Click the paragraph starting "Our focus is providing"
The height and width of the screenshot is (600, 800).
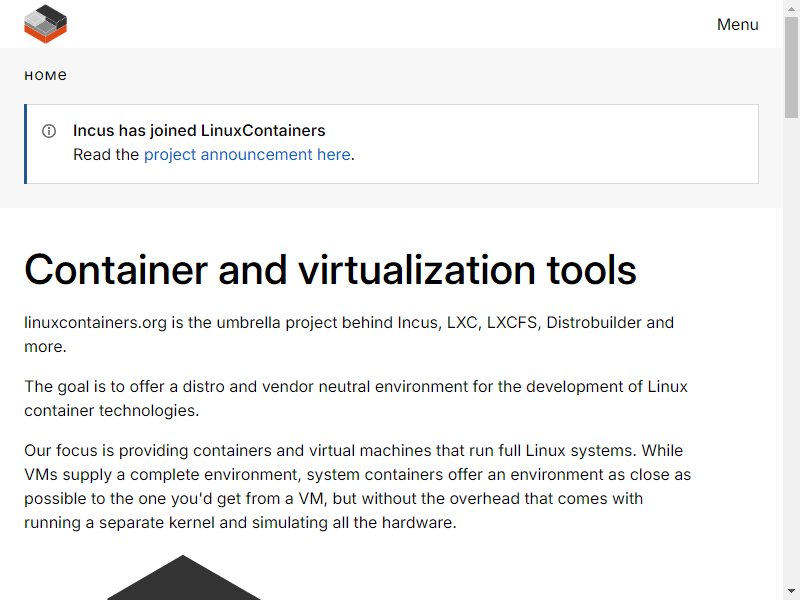point(357,486)
